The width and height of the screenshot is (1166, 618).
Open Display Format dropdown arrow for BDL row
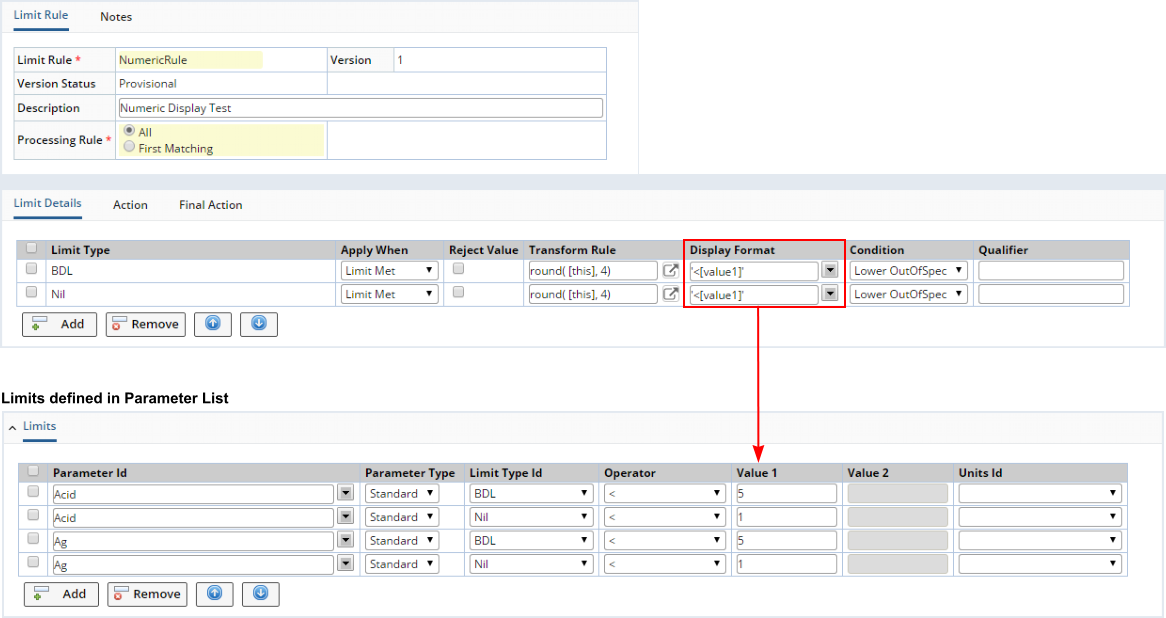[x=830, y=271]
